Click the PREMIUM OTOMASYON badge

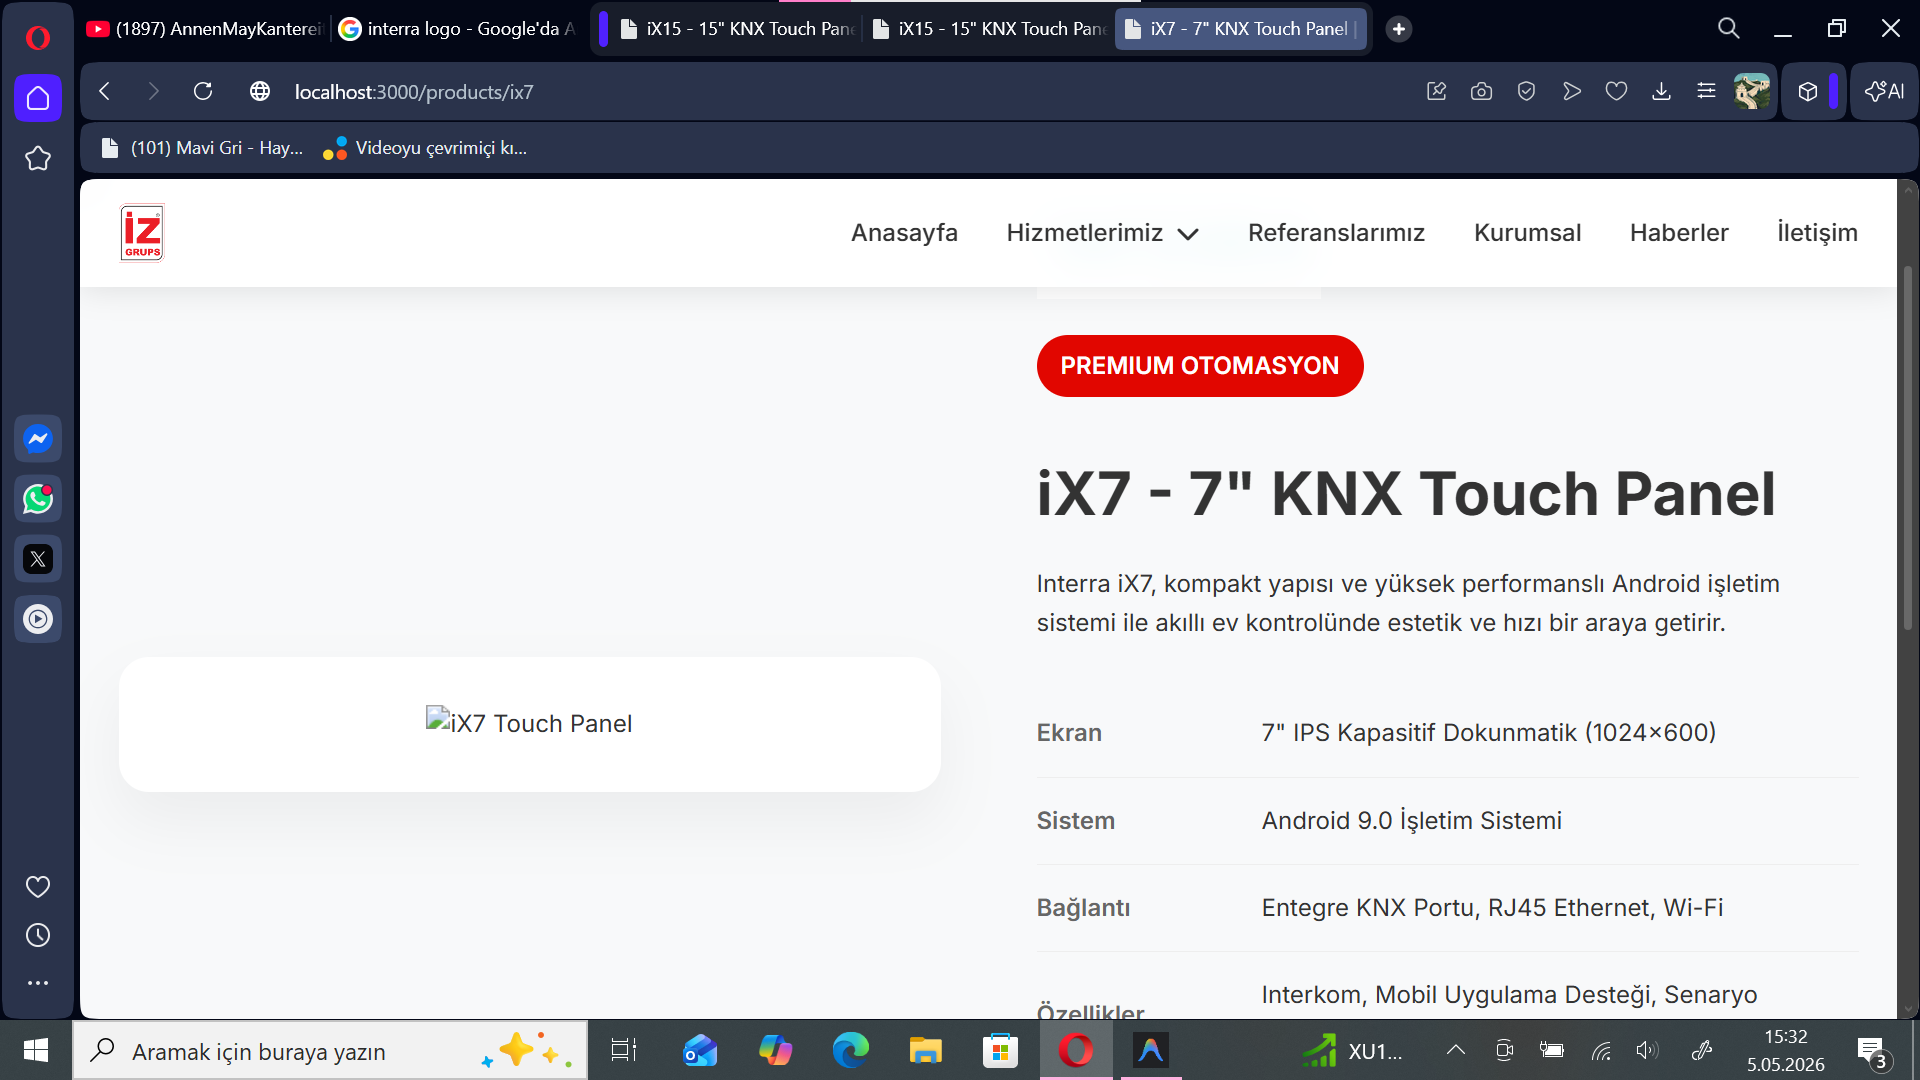1200,366
